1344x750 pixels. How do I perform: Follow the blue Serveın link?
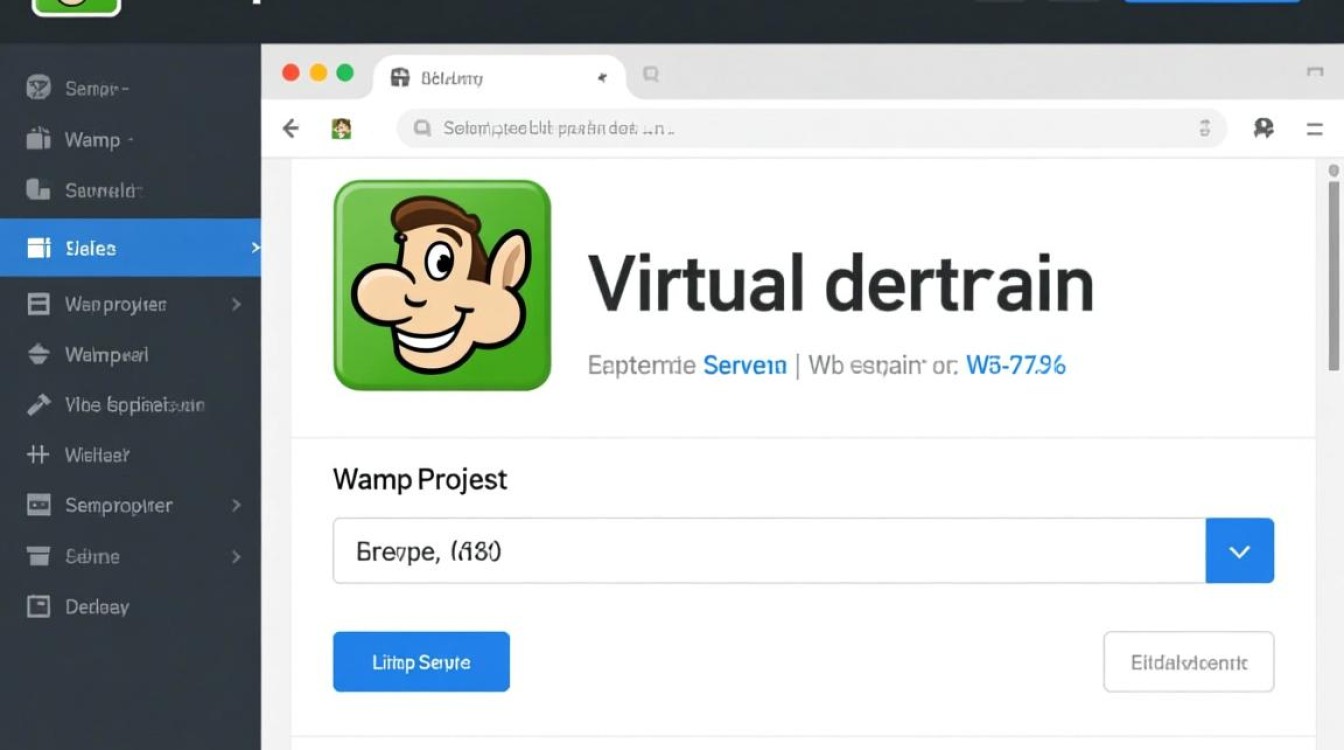click(745, 365)
